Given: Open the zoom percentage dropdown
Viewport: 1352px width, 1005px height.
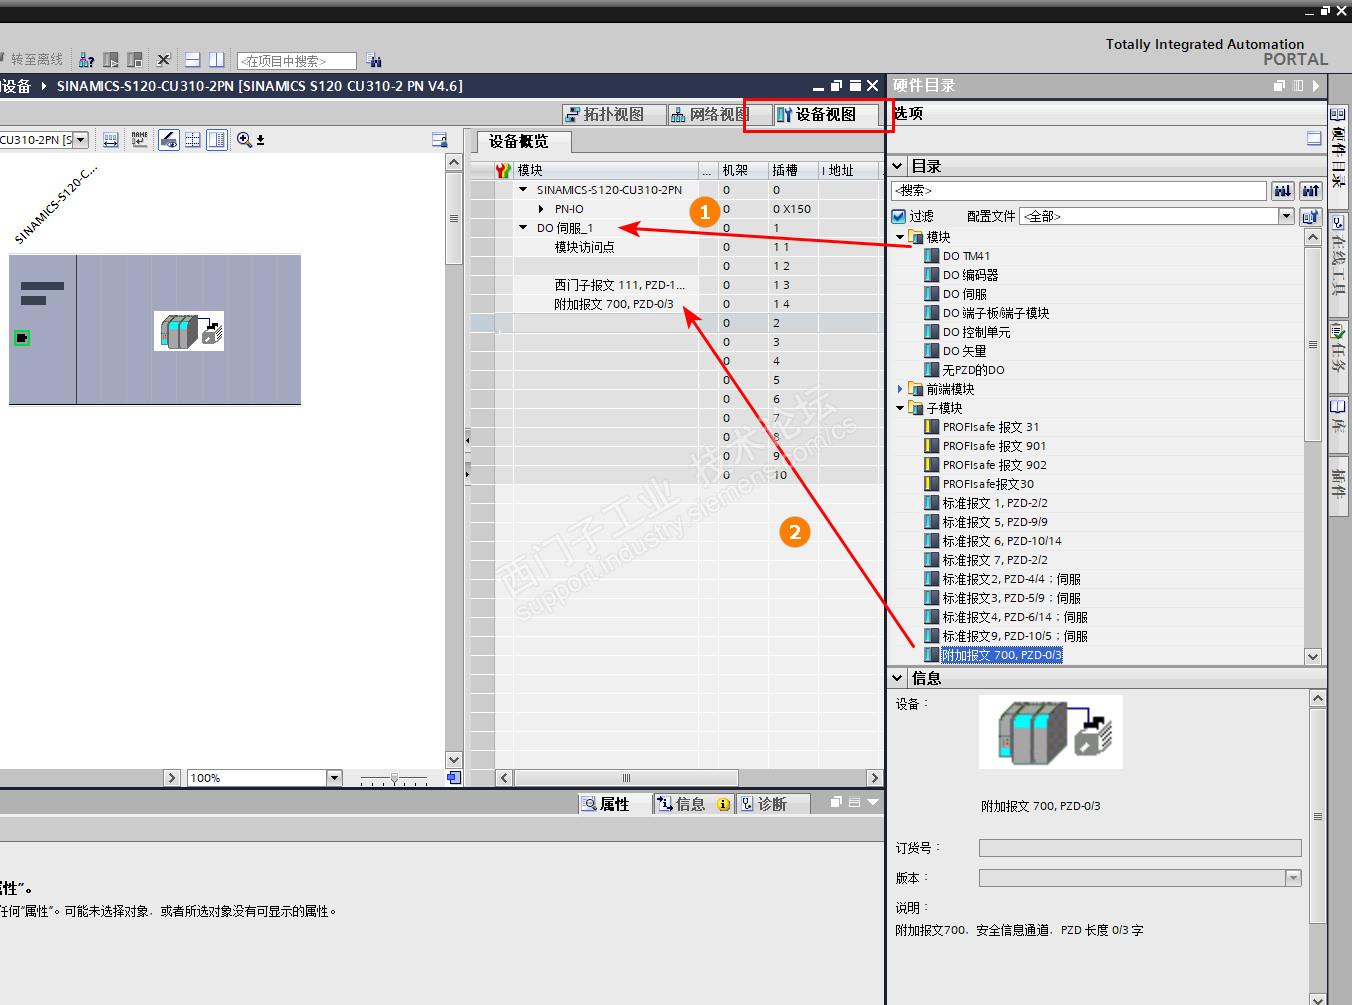Looking at the screenshot, I should coord(334,778).
